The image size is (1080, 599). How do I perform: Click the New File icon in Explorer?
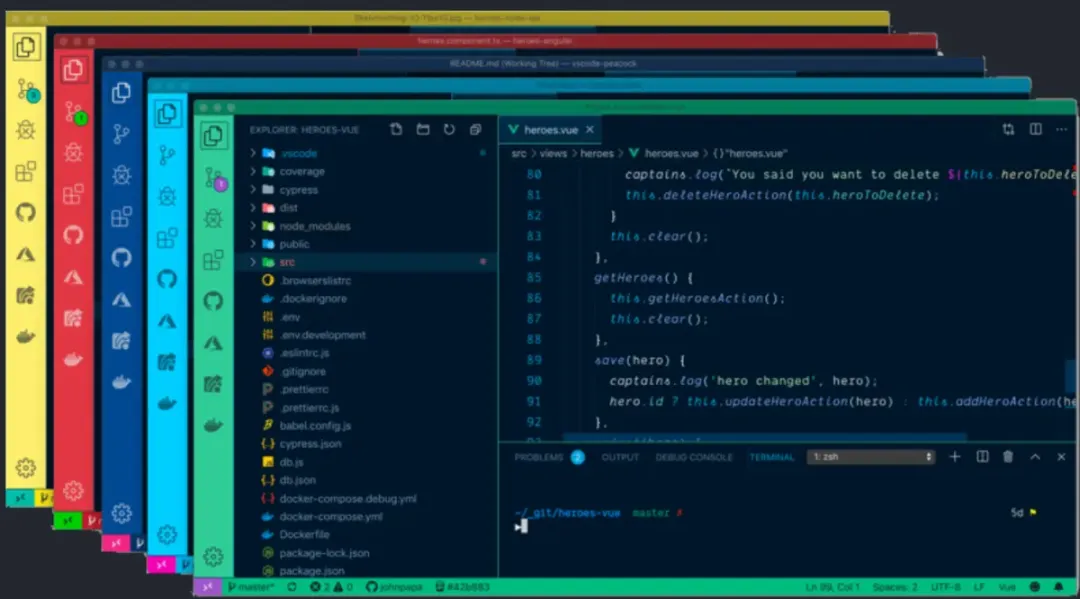click(396, 129)
